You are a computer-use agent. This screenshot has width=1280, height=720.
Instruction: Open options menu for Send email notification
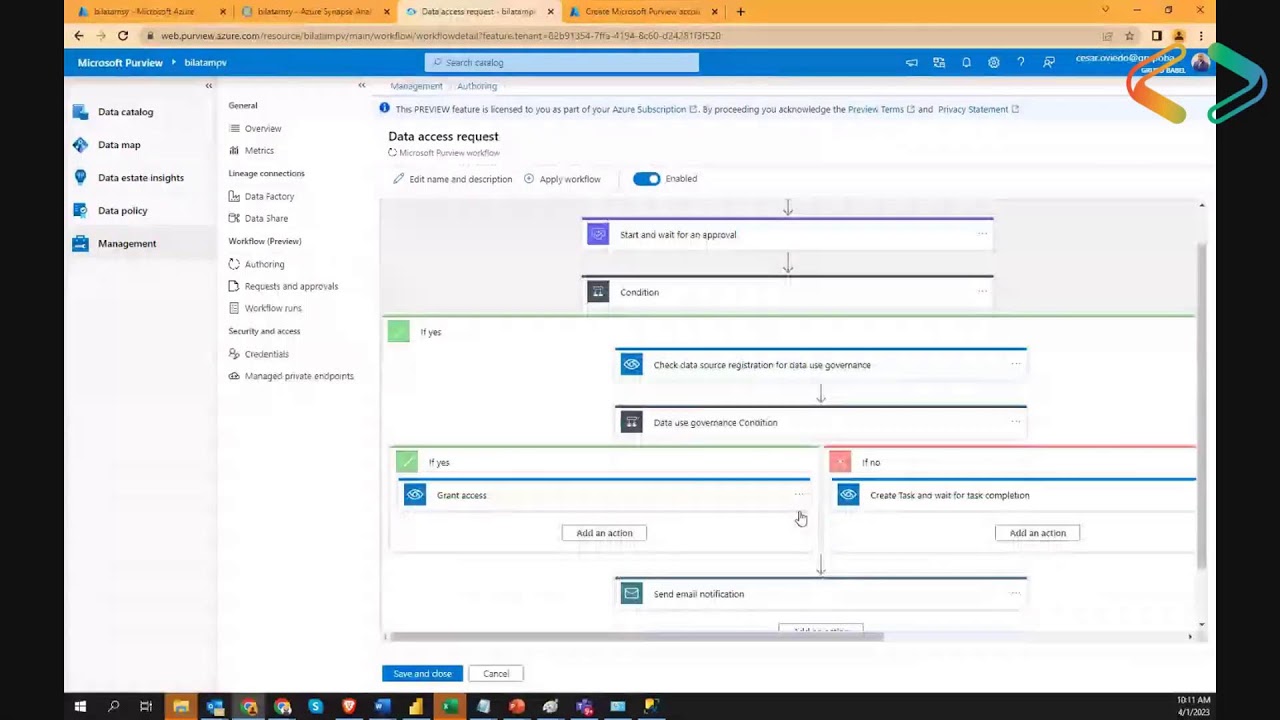(x=1015, y=593)
